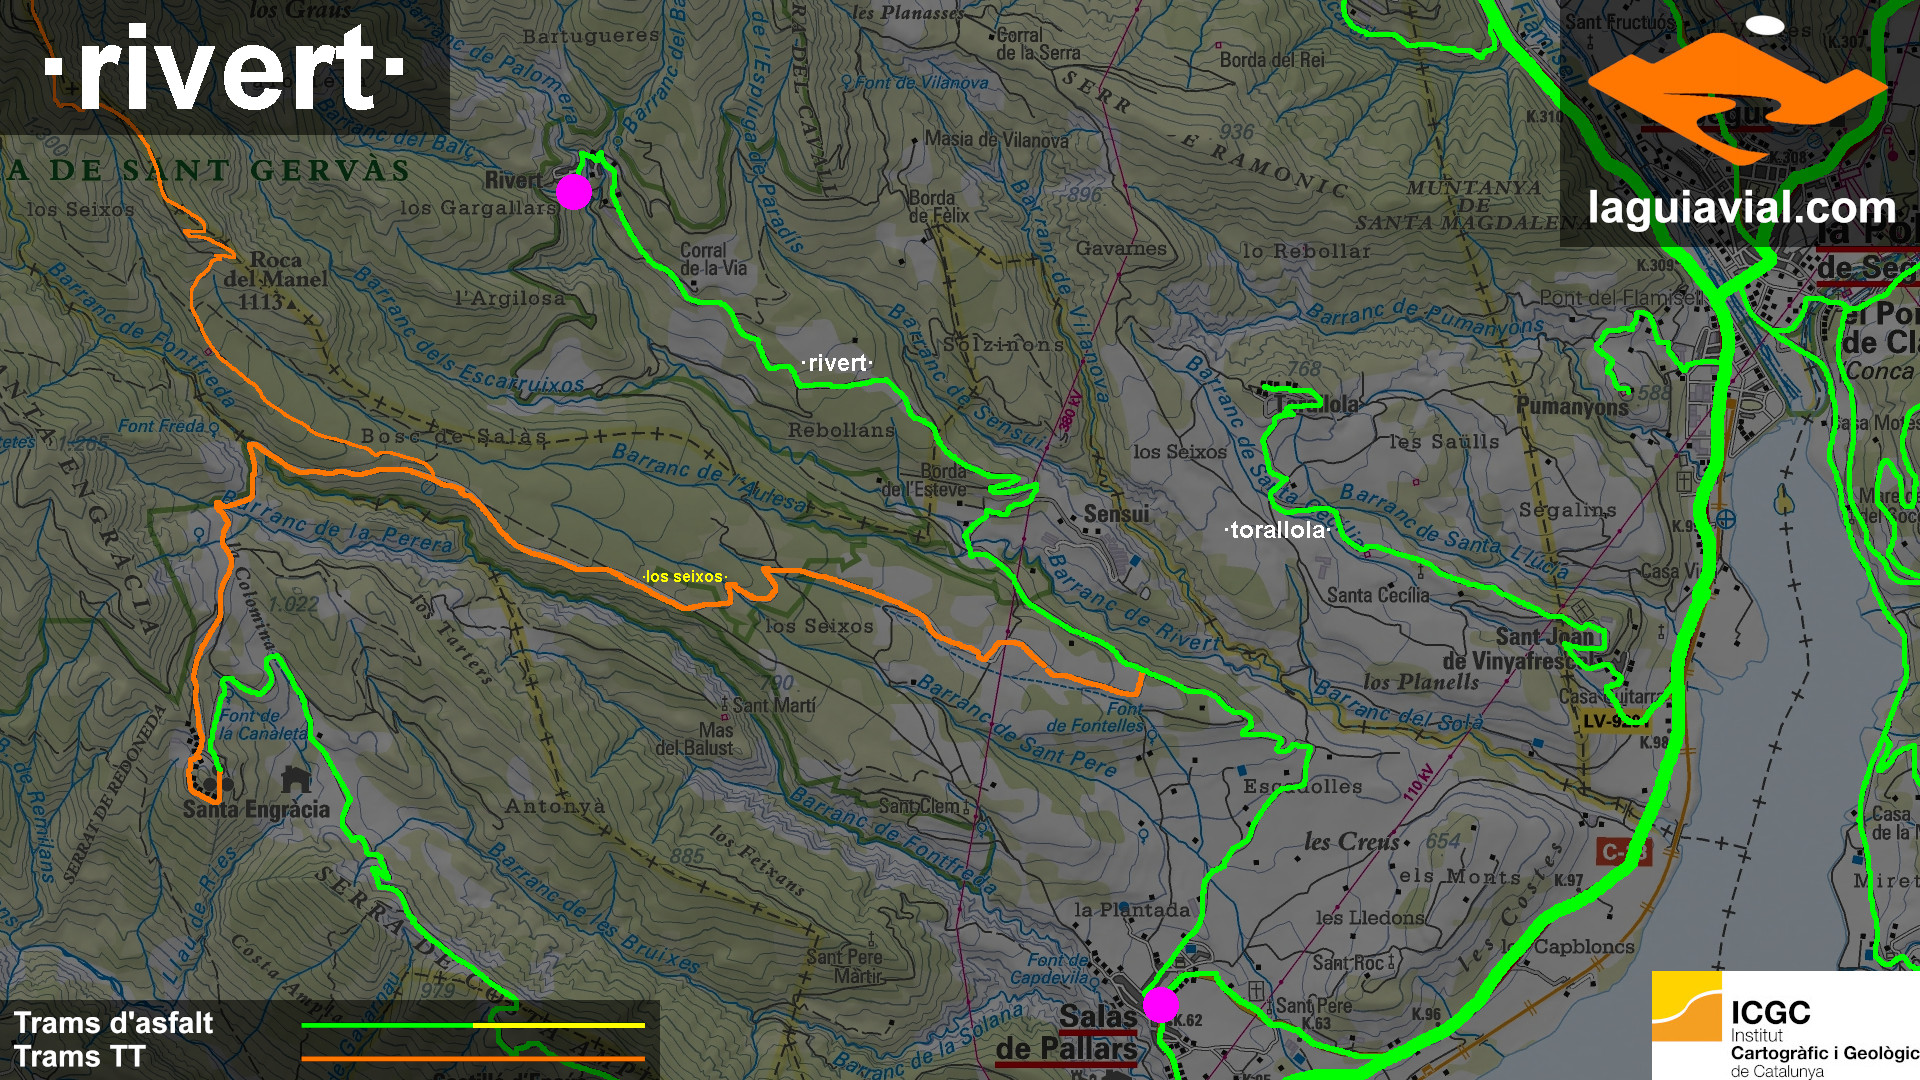
Task: Click the white ·rivert· route label
Action: coord(837,363)
